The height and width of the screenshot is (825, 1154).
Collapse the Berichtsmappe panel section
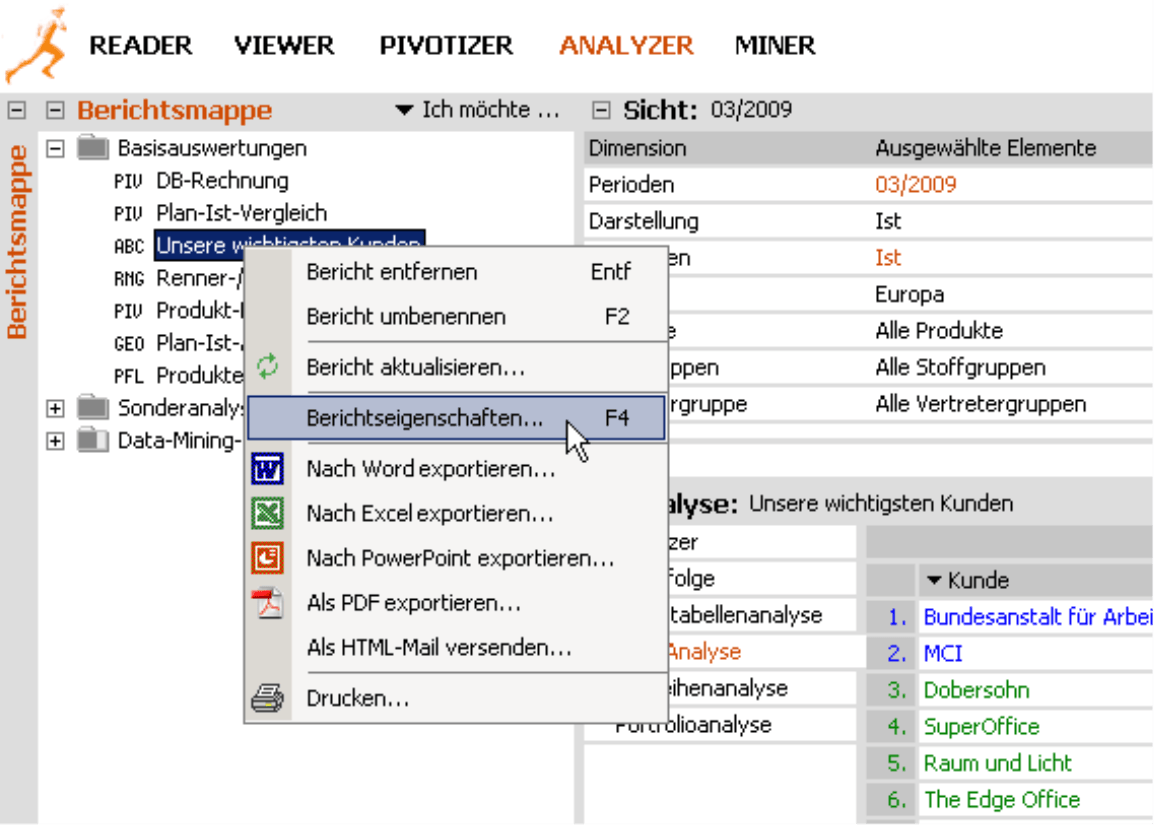(x=55, y=110)
